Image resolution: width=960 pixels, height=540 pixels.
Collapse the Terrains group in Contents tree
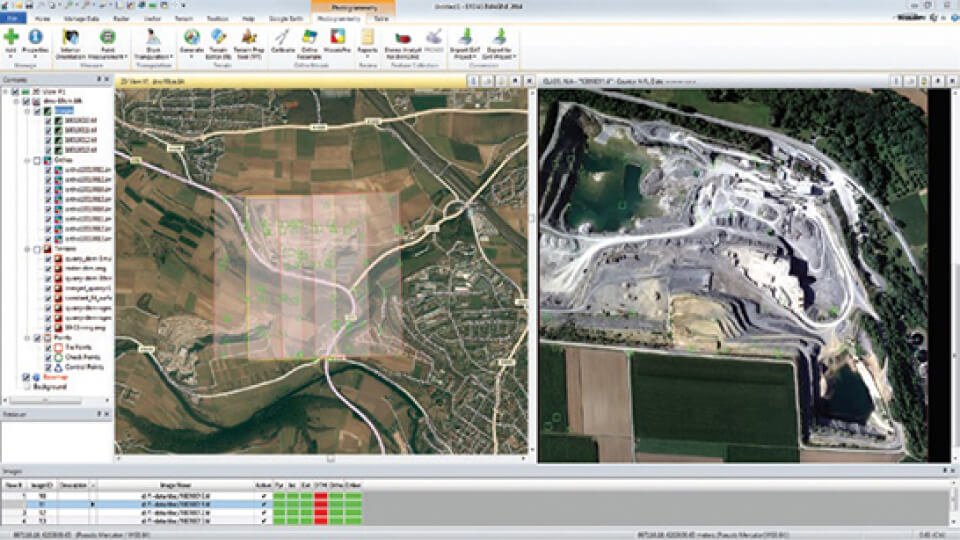click(29, 248)
